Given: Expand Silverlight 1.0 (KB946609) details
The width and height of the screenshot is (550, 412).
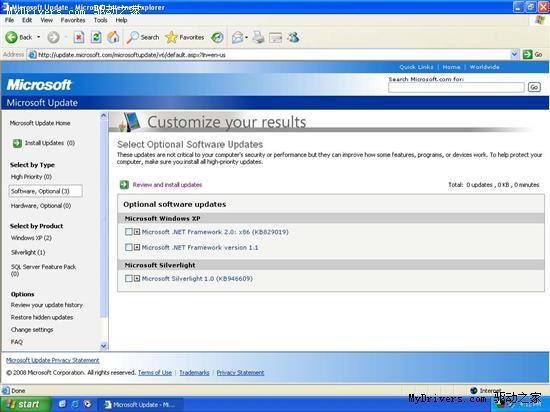Looking at the screenshot, I should click(137, 279).
